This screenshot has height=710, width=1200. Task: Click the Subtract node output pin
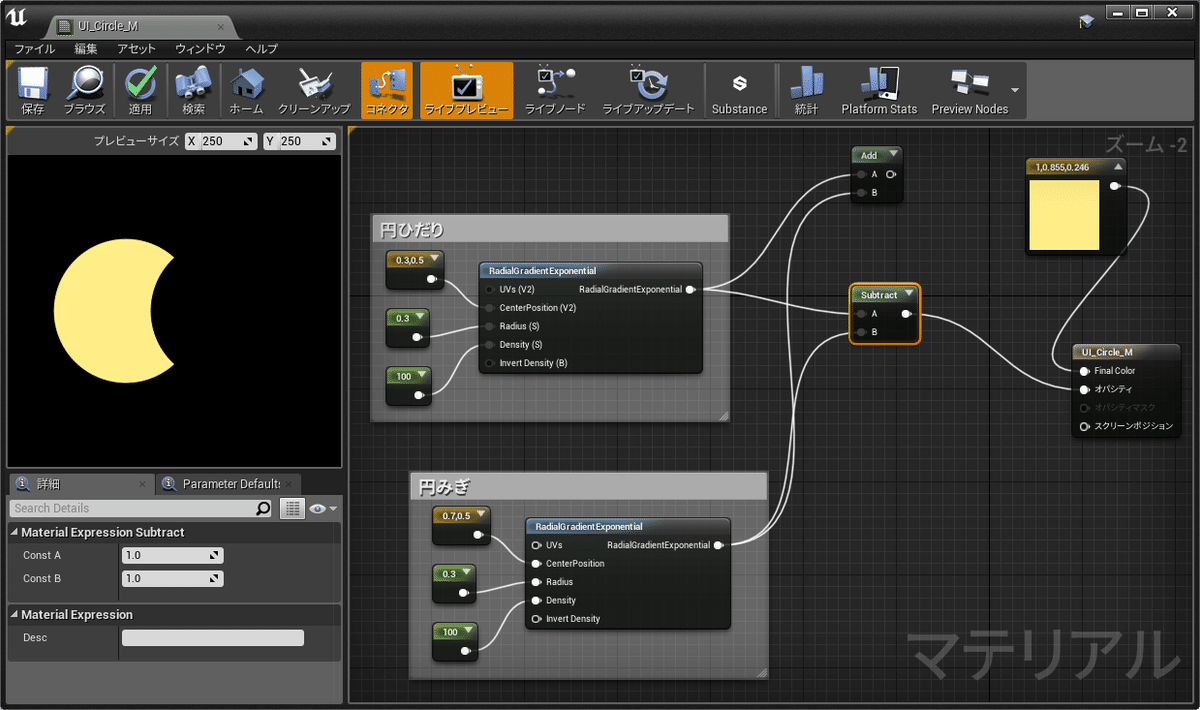click(x=906, y=314)
